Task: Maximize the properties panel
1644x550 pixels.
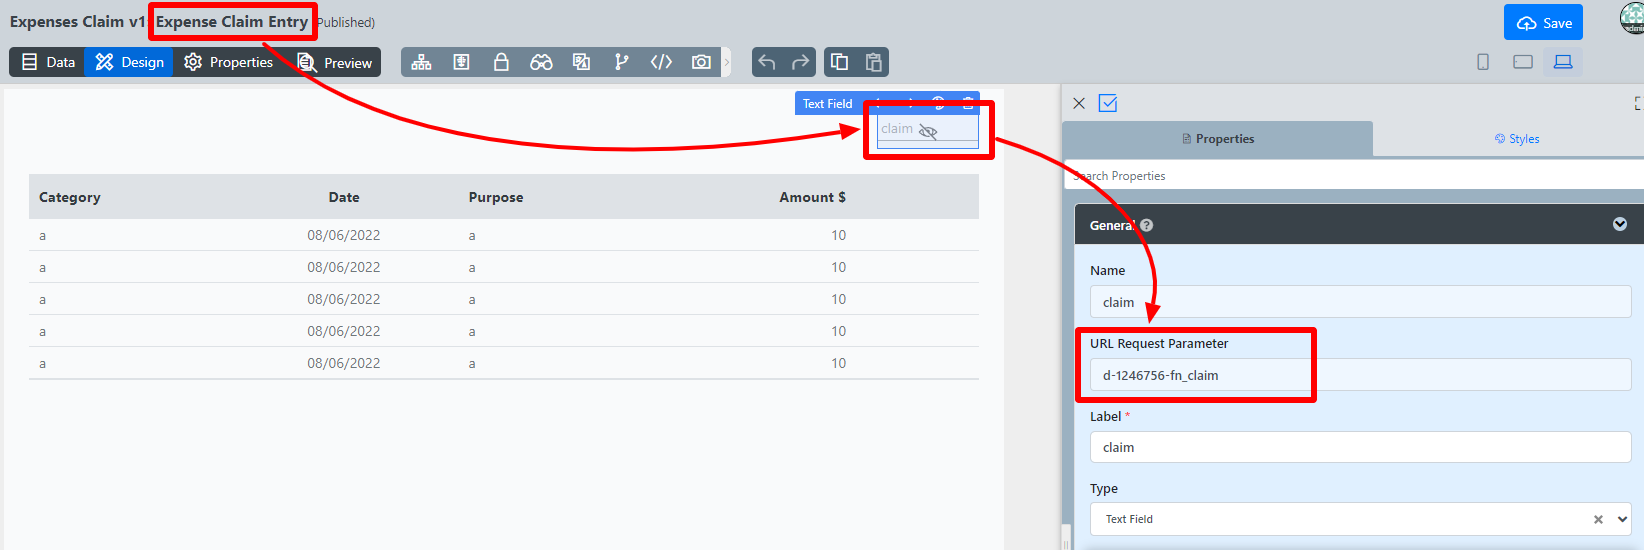Action: tap(1638, 103)
